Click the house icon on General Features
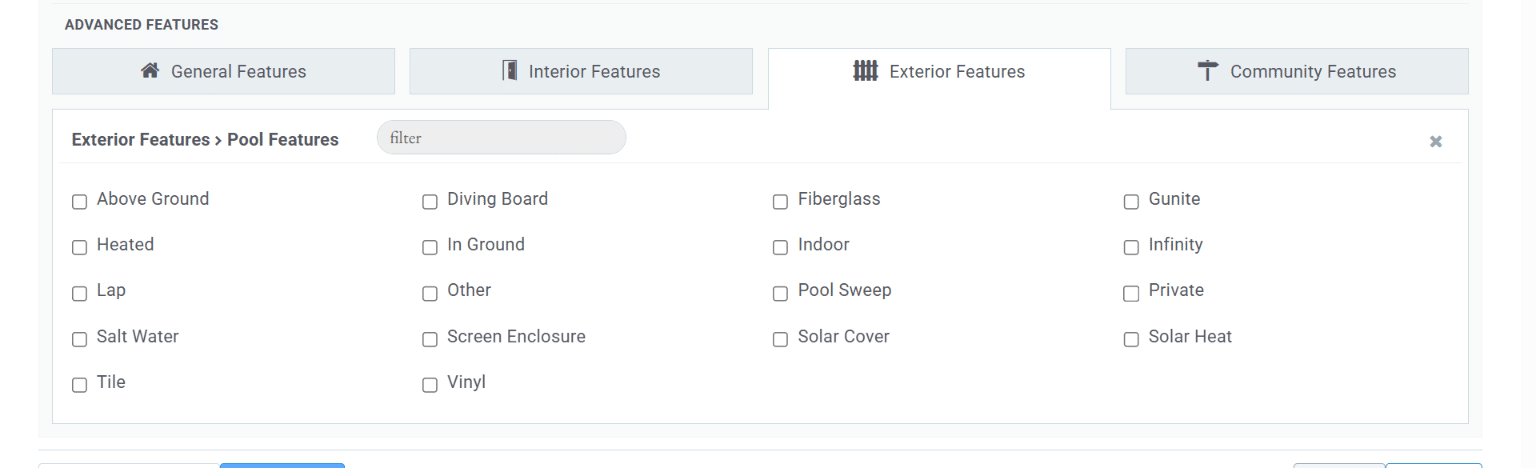Viewport: 1536px width, 468px height. click(150, 71)
